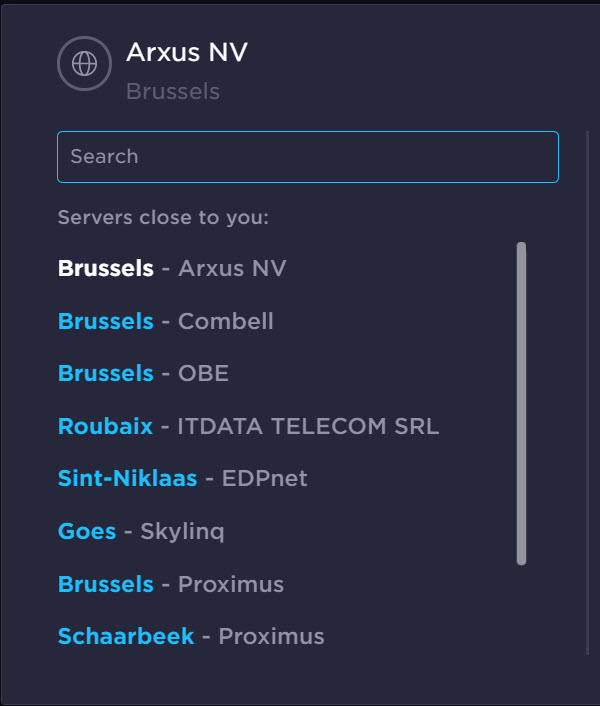Open the Sint-Niklaas city link
This screenshot has height=706, width=600.
pyautogui.click(x=127, y=479)
